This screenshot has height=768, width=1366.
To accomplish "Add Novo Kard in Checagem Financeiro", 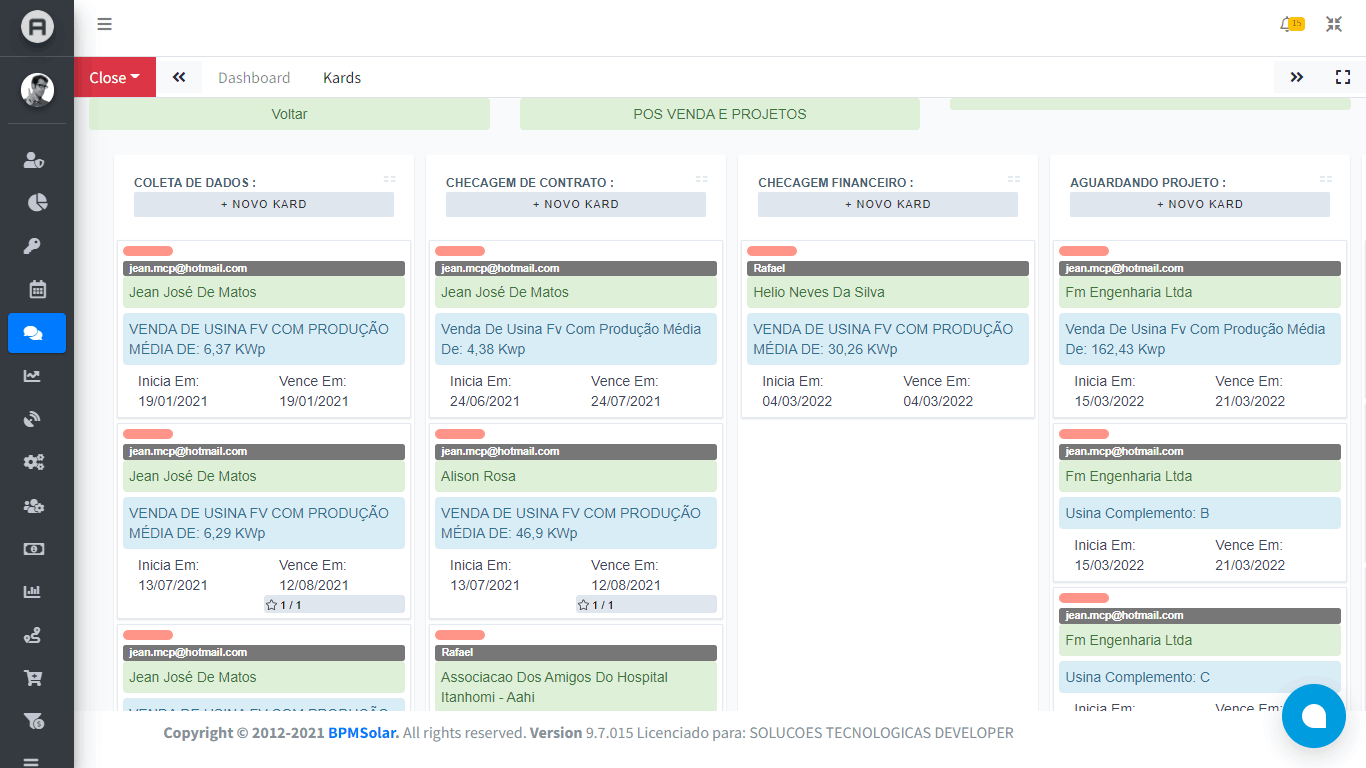I will point(887,204).
